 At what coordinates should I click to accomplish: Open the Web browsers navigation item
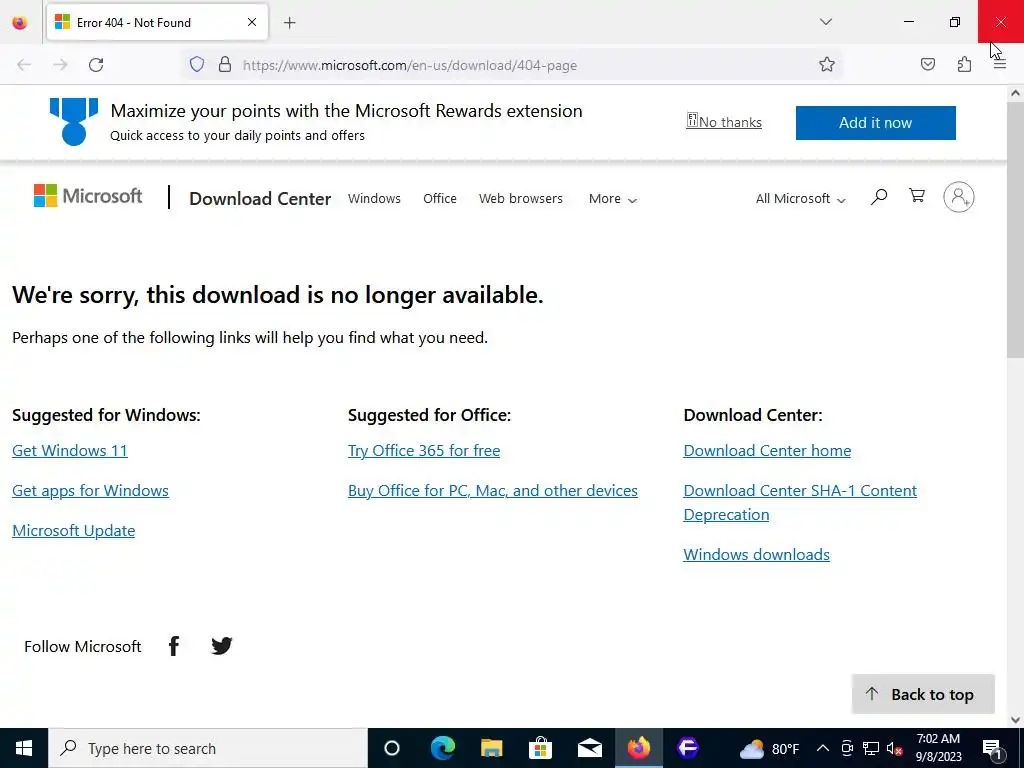[x=520, y=199]
